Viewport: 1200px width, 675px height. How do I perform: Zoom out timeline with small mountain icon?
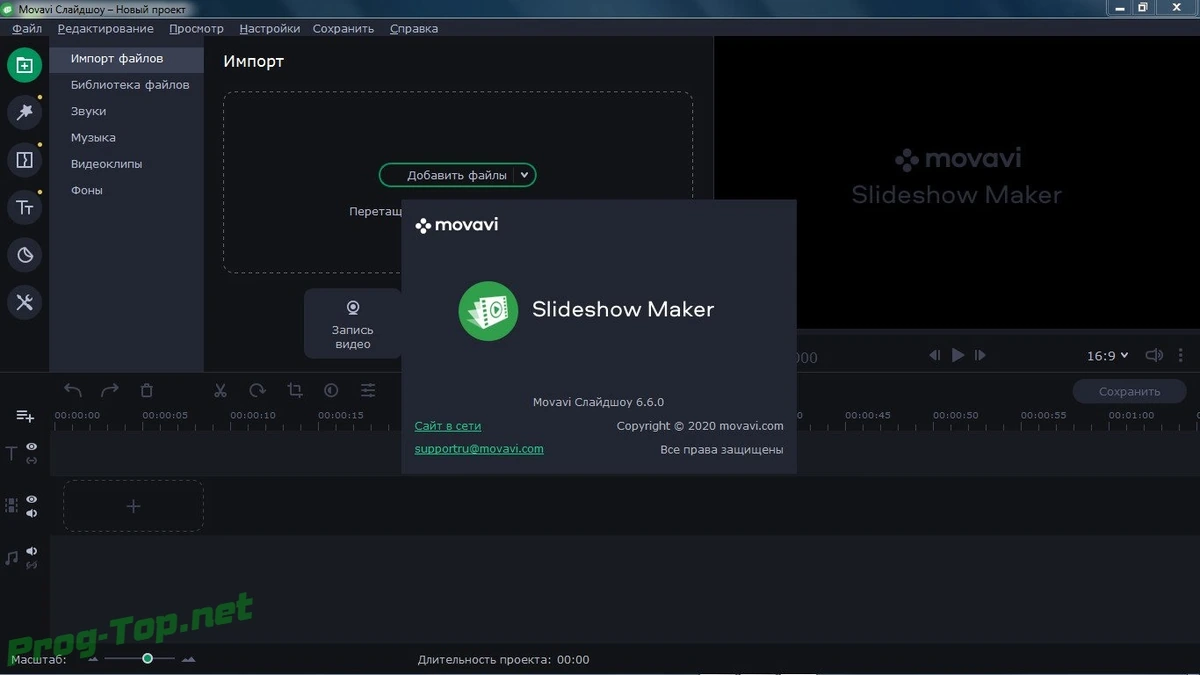(93, 659)
